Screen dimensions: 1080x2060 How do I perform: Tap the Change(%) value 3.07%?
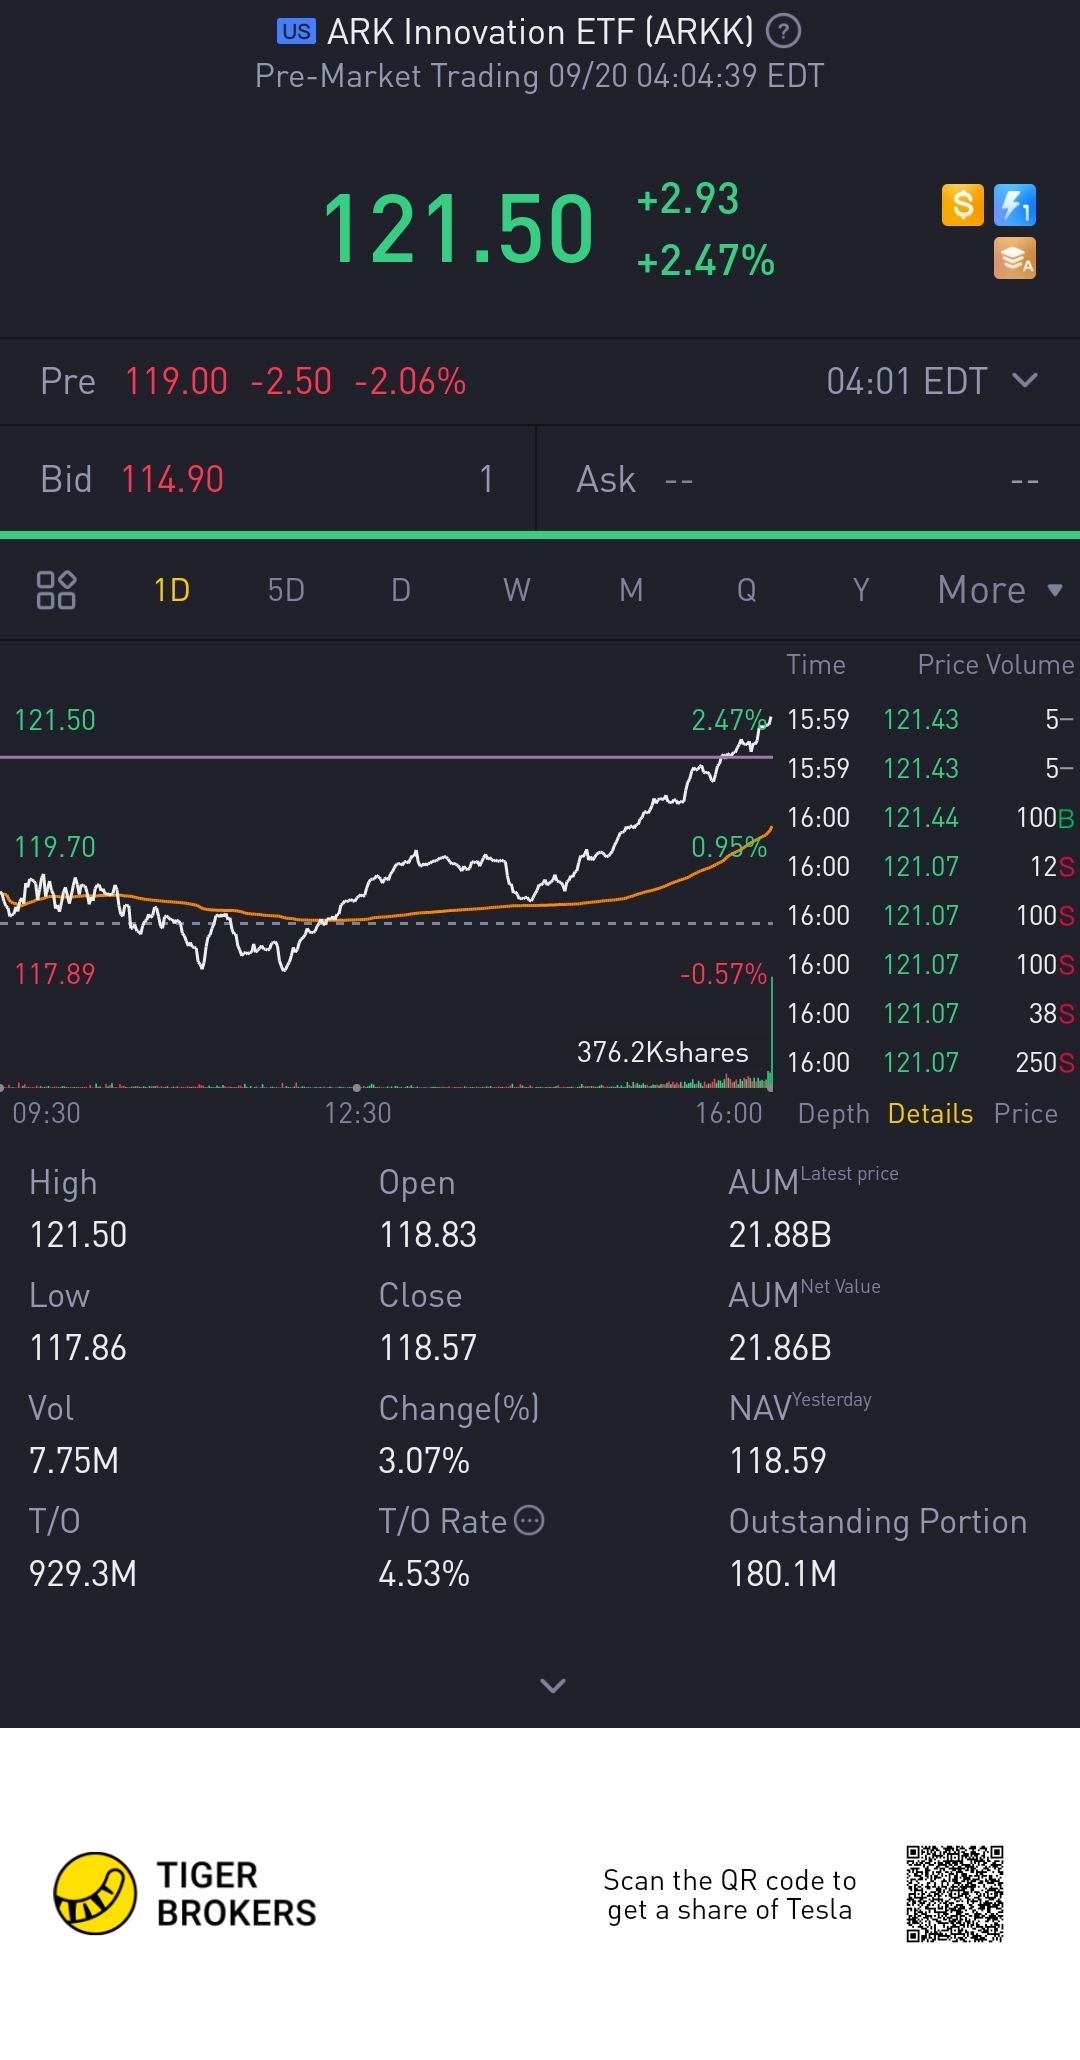click(x=424, y=1461)
